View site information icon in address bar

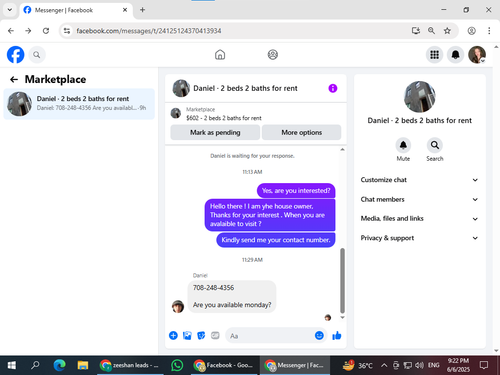67,31
